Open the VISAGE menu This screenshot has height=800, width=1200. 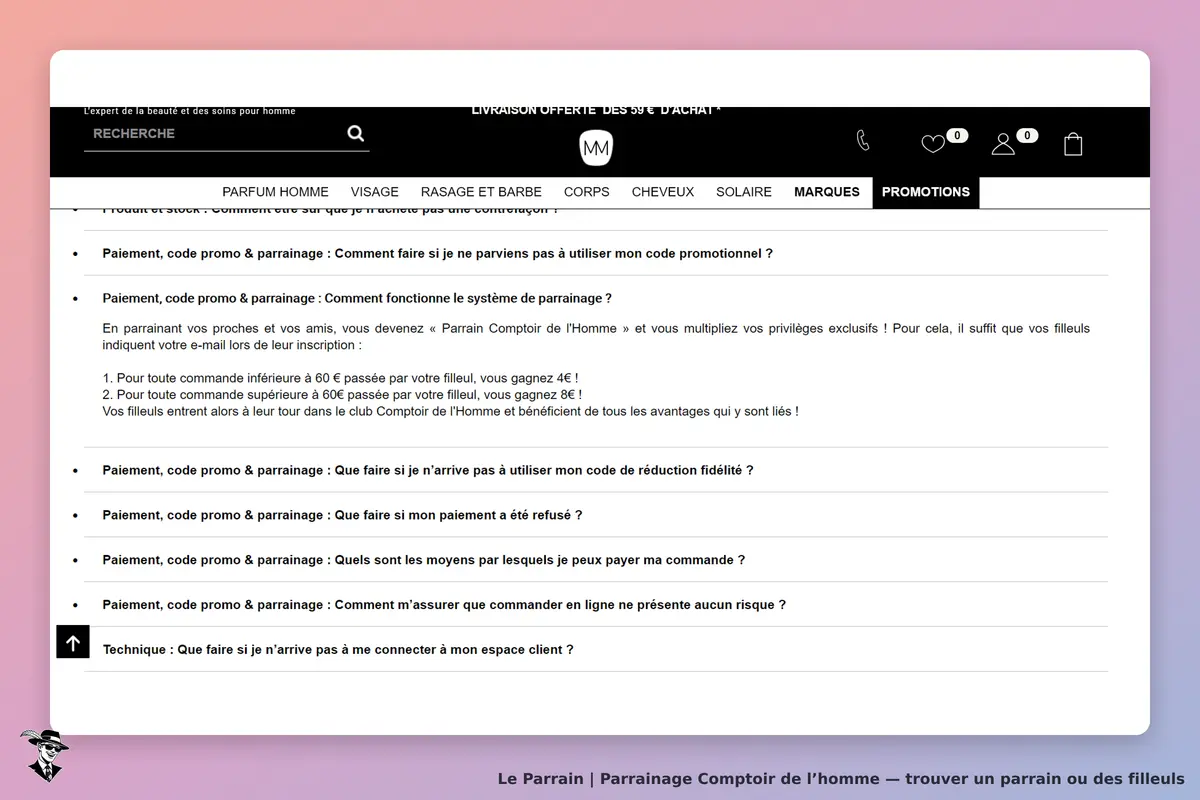coord(375,192)
